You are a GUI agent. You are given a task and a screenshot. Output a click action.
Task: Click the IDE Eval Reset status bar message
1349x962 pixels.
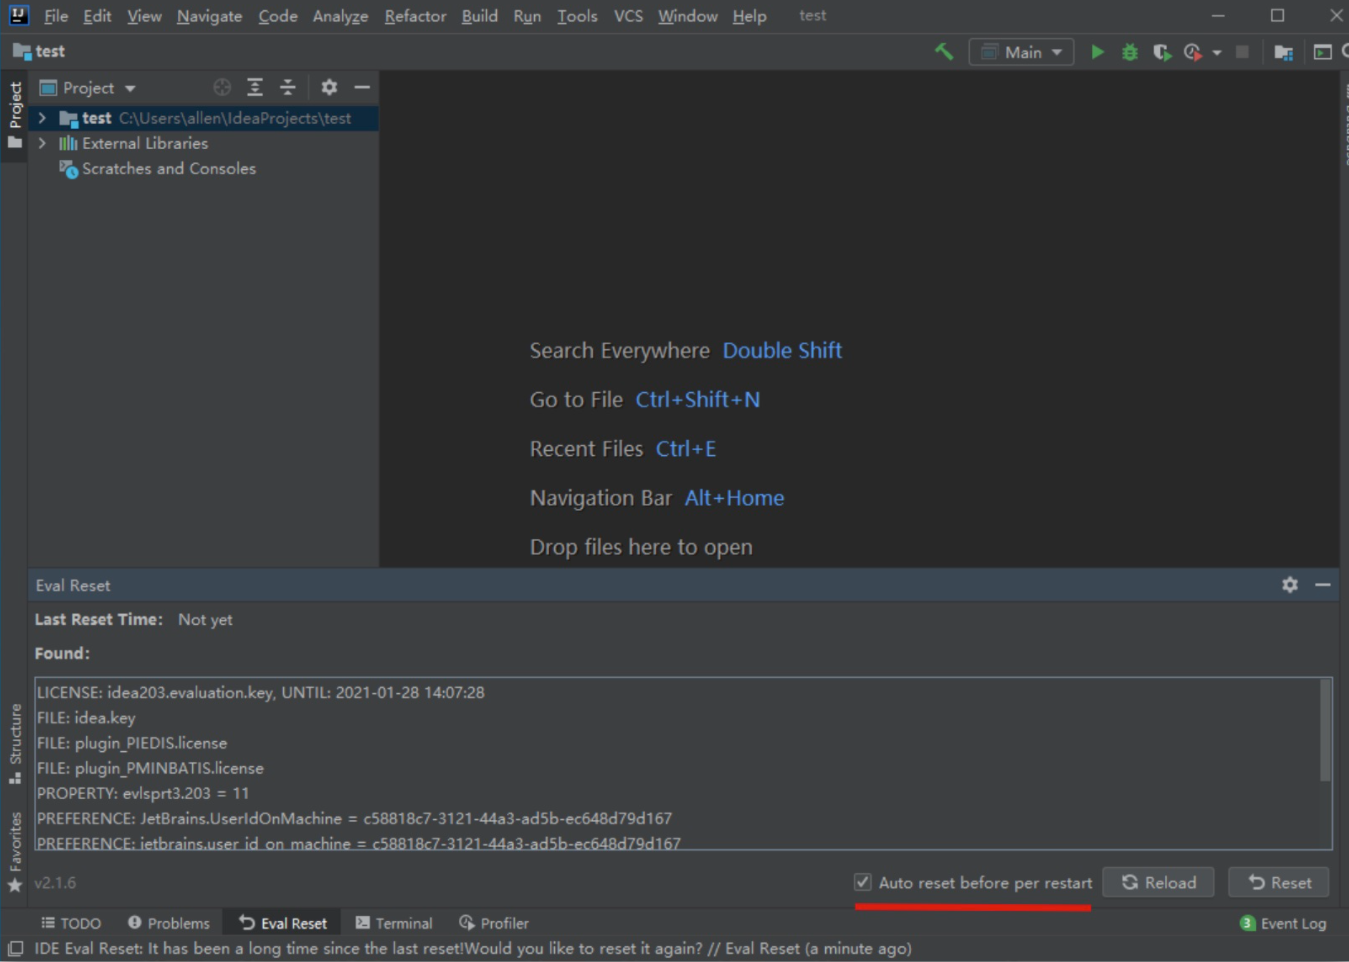[473, 948]
